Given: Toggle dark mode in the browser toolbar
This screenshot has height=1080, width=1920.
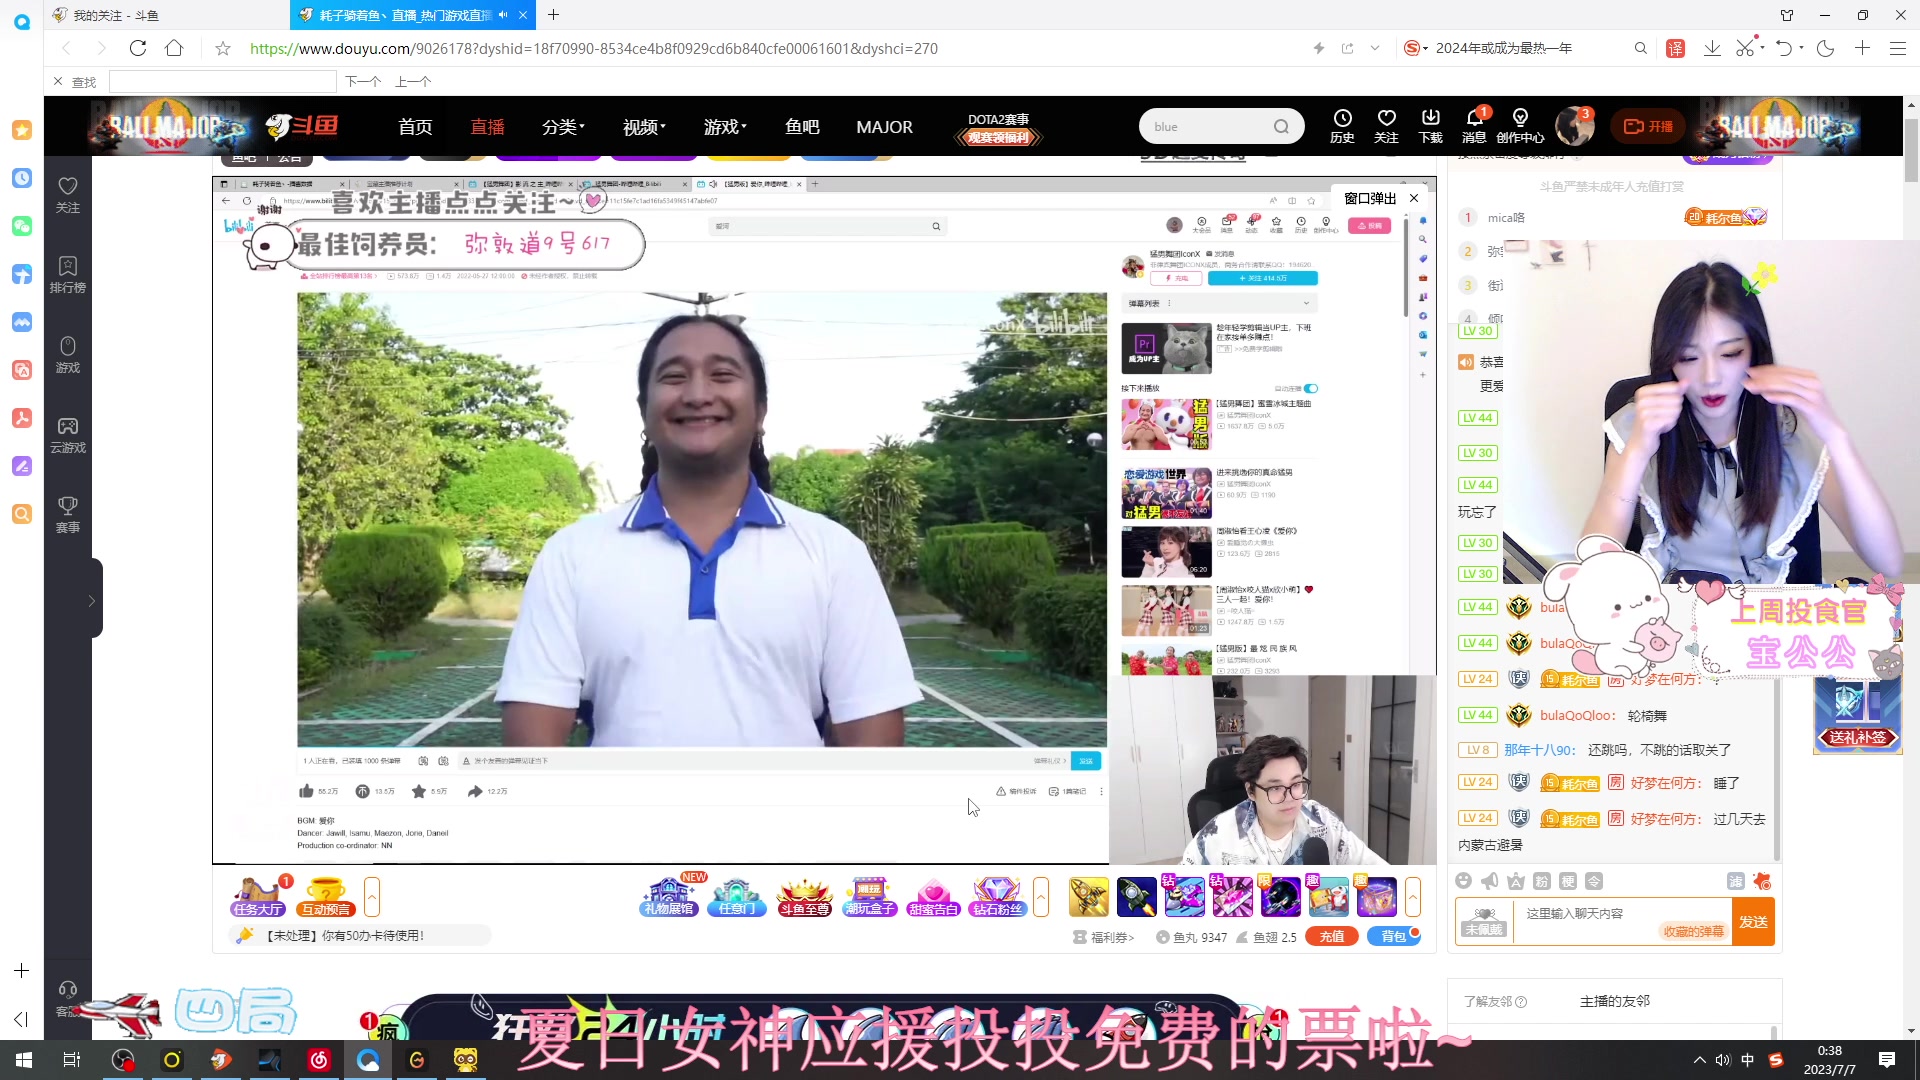Looking at the screenshot, I should tap(1827, 48).
